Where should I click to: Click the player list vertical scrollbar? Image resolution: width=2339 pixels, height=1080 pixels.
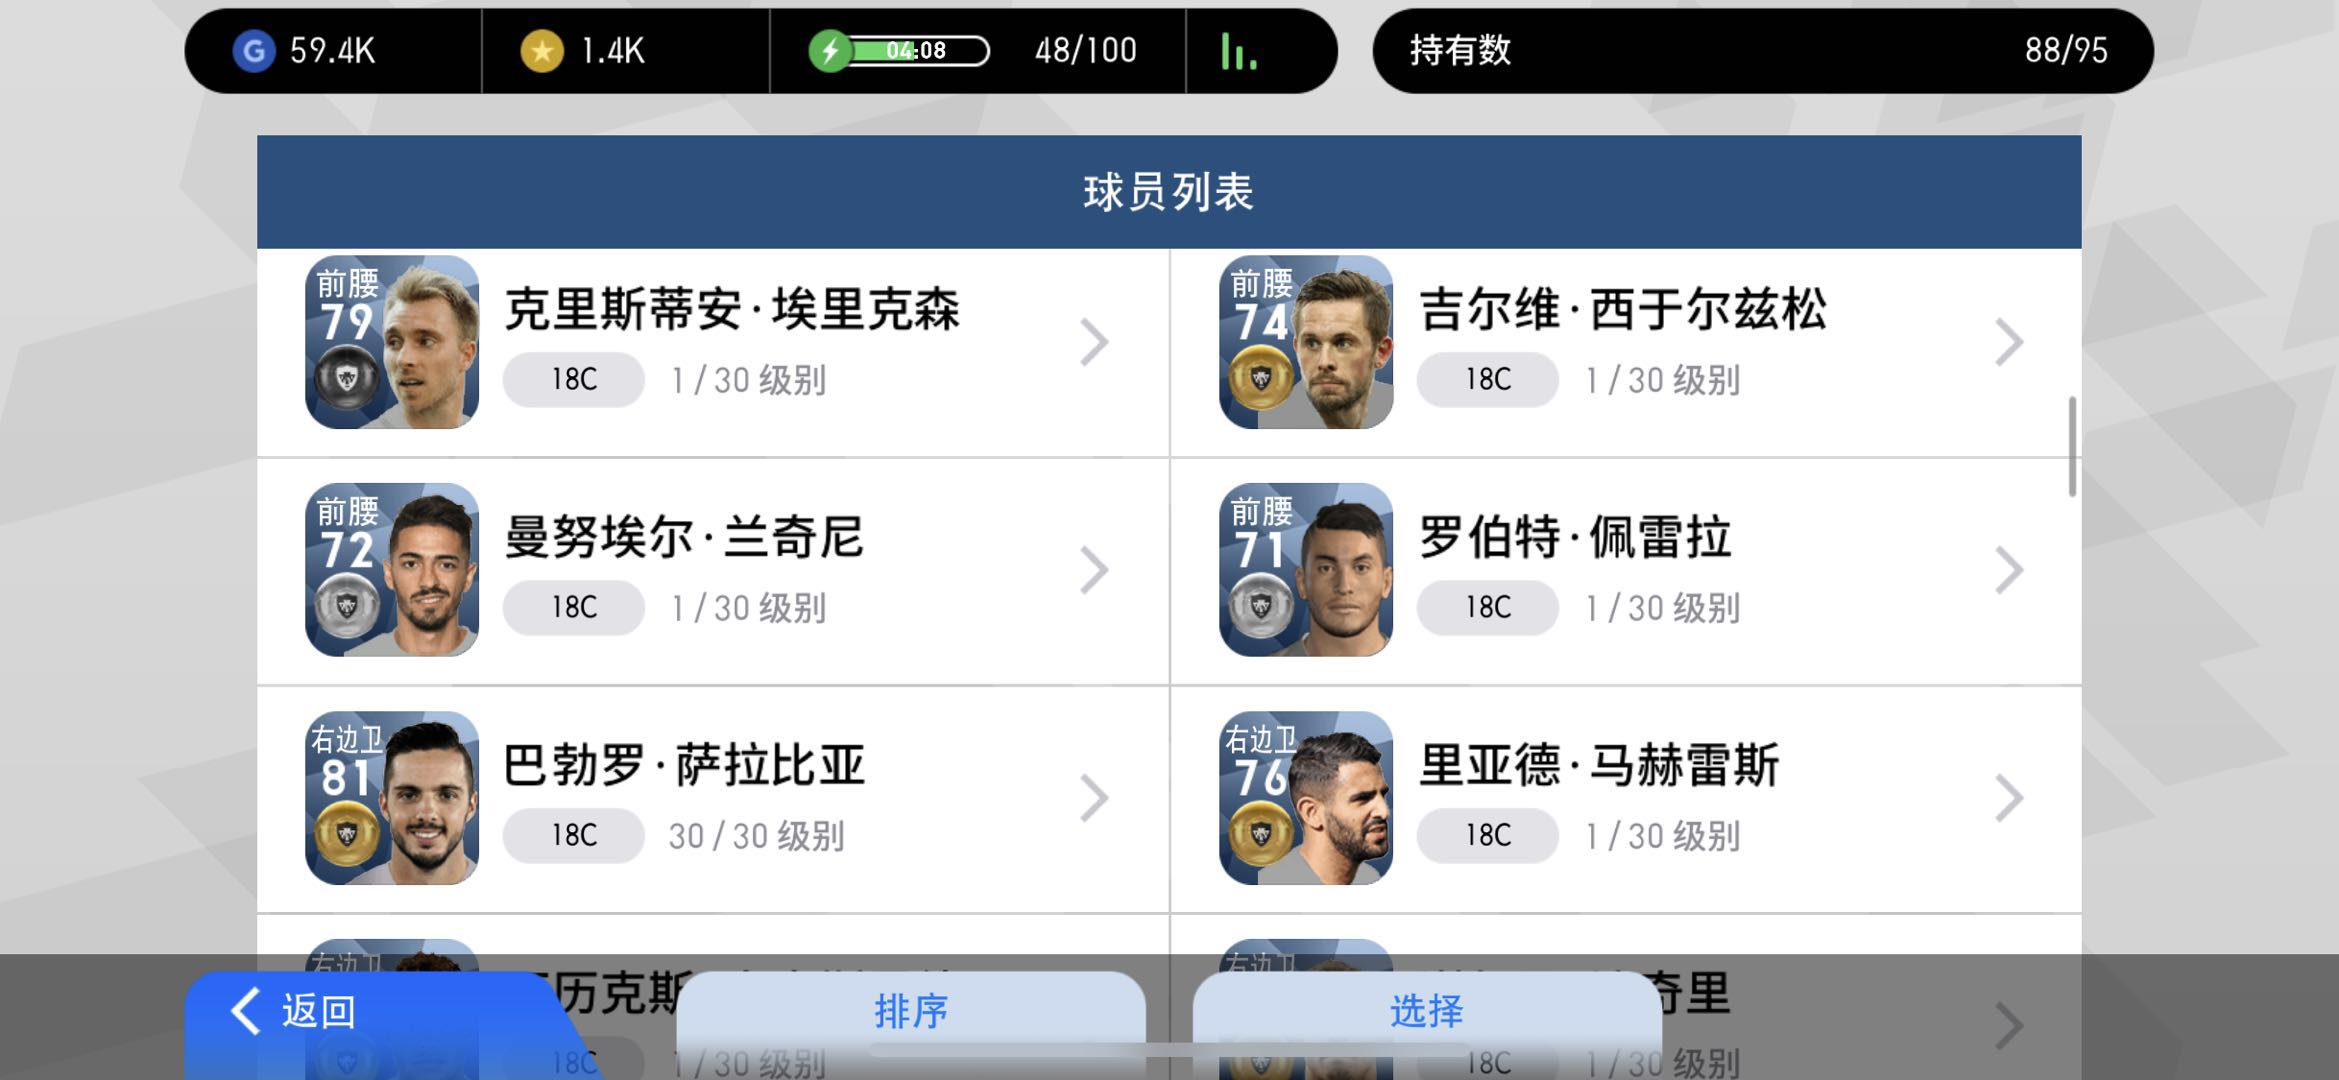pyautogui.click(x=2072, y=446)
